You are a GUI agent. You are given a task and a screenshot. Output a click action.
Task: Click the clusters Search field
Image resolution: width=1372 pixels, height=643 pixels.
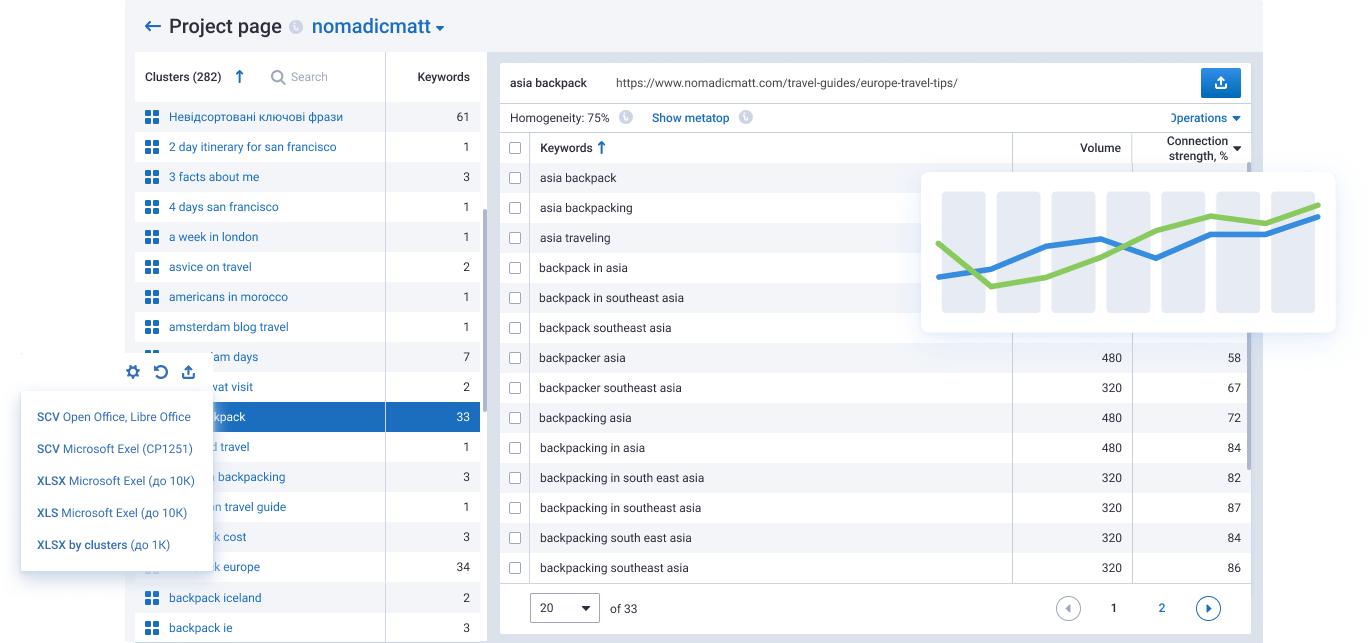(x=309, y=77)
